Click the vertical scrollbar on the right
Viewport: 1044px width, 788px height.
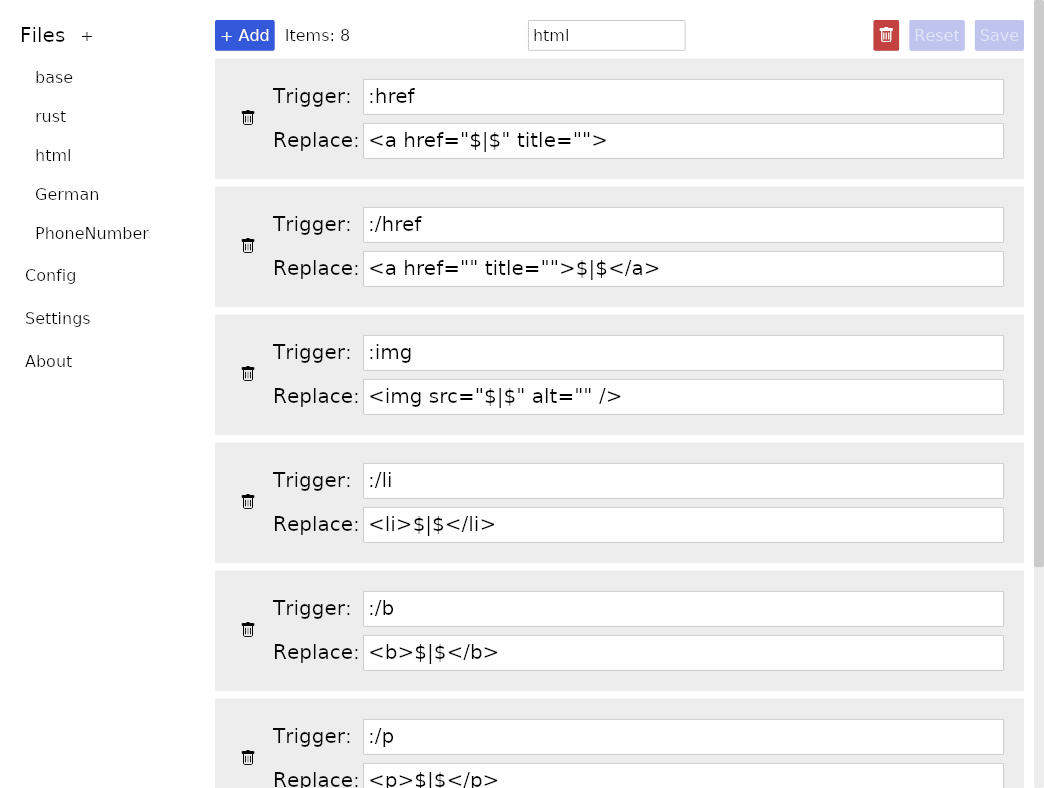coord(1039,284)
